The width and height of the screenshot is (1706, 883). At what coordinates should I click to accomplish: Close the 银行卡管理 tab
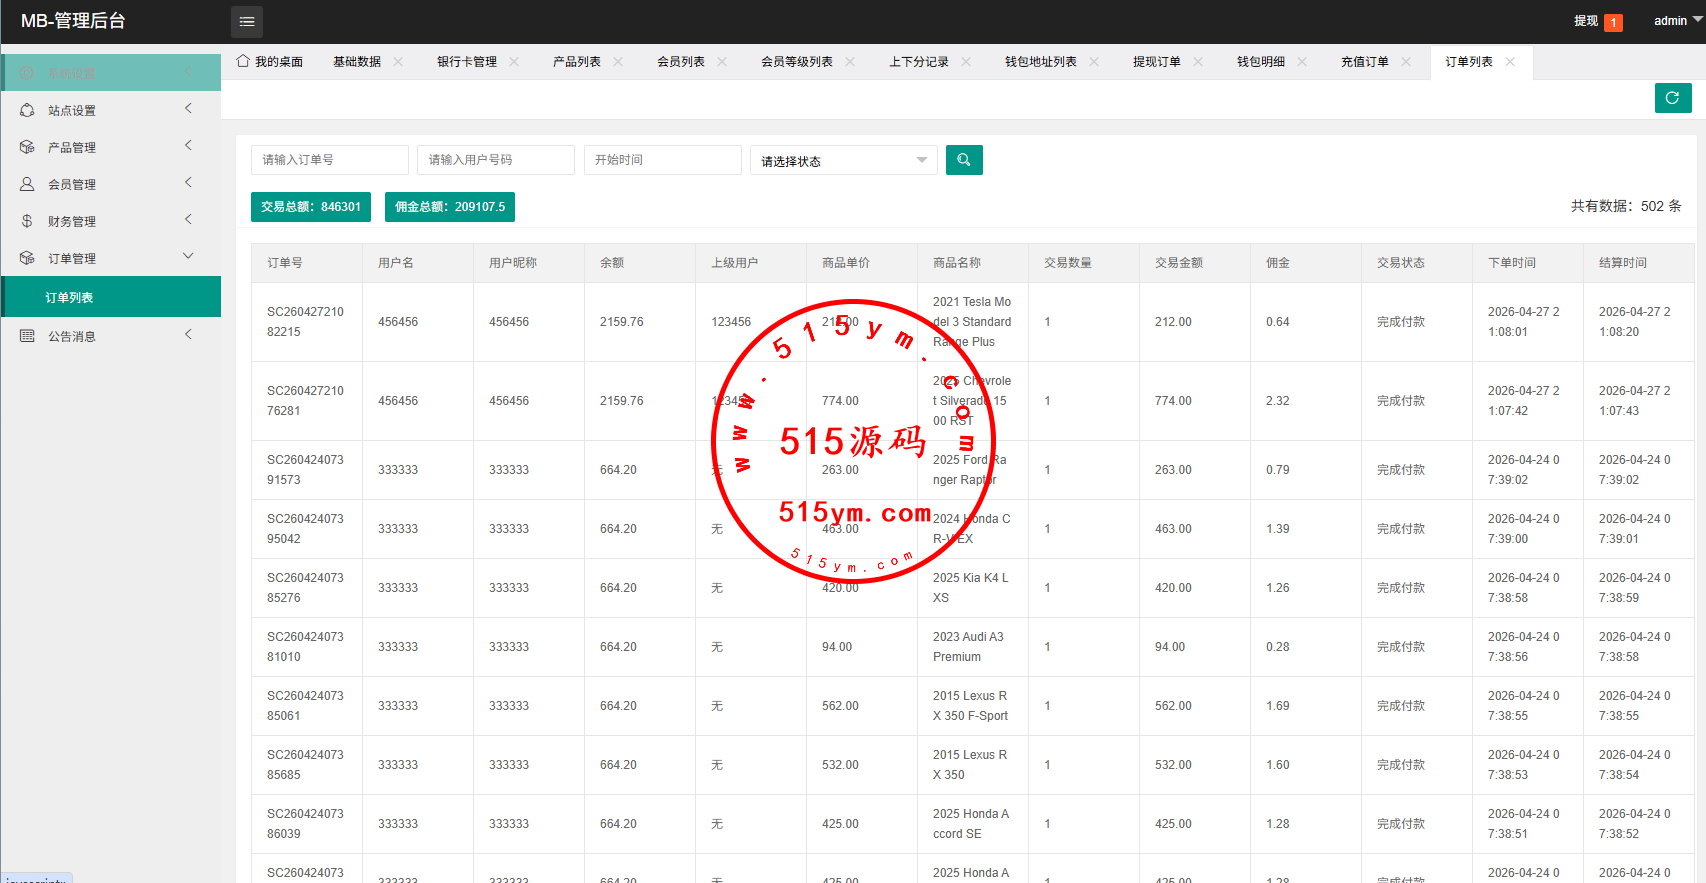pyautogui.click(x=514, y=62)
